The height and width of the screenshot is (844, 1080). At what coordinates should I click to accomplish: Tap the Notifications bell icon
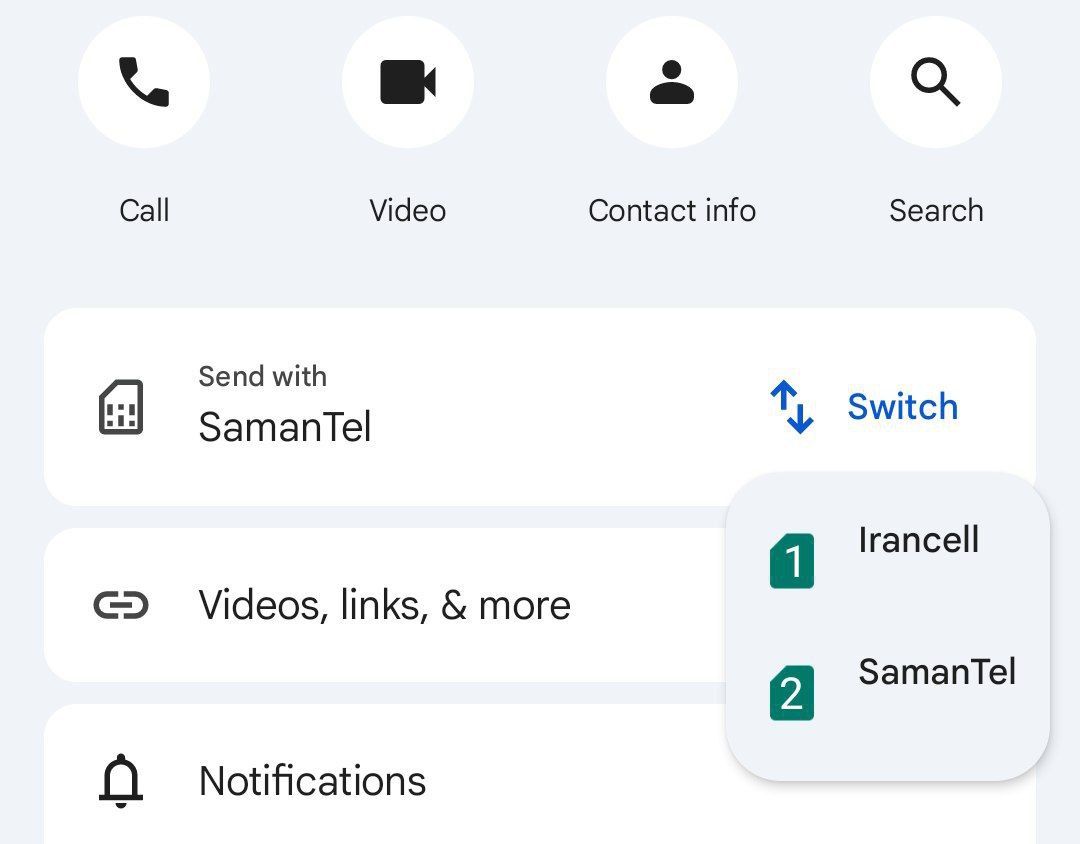coord(121,781)
